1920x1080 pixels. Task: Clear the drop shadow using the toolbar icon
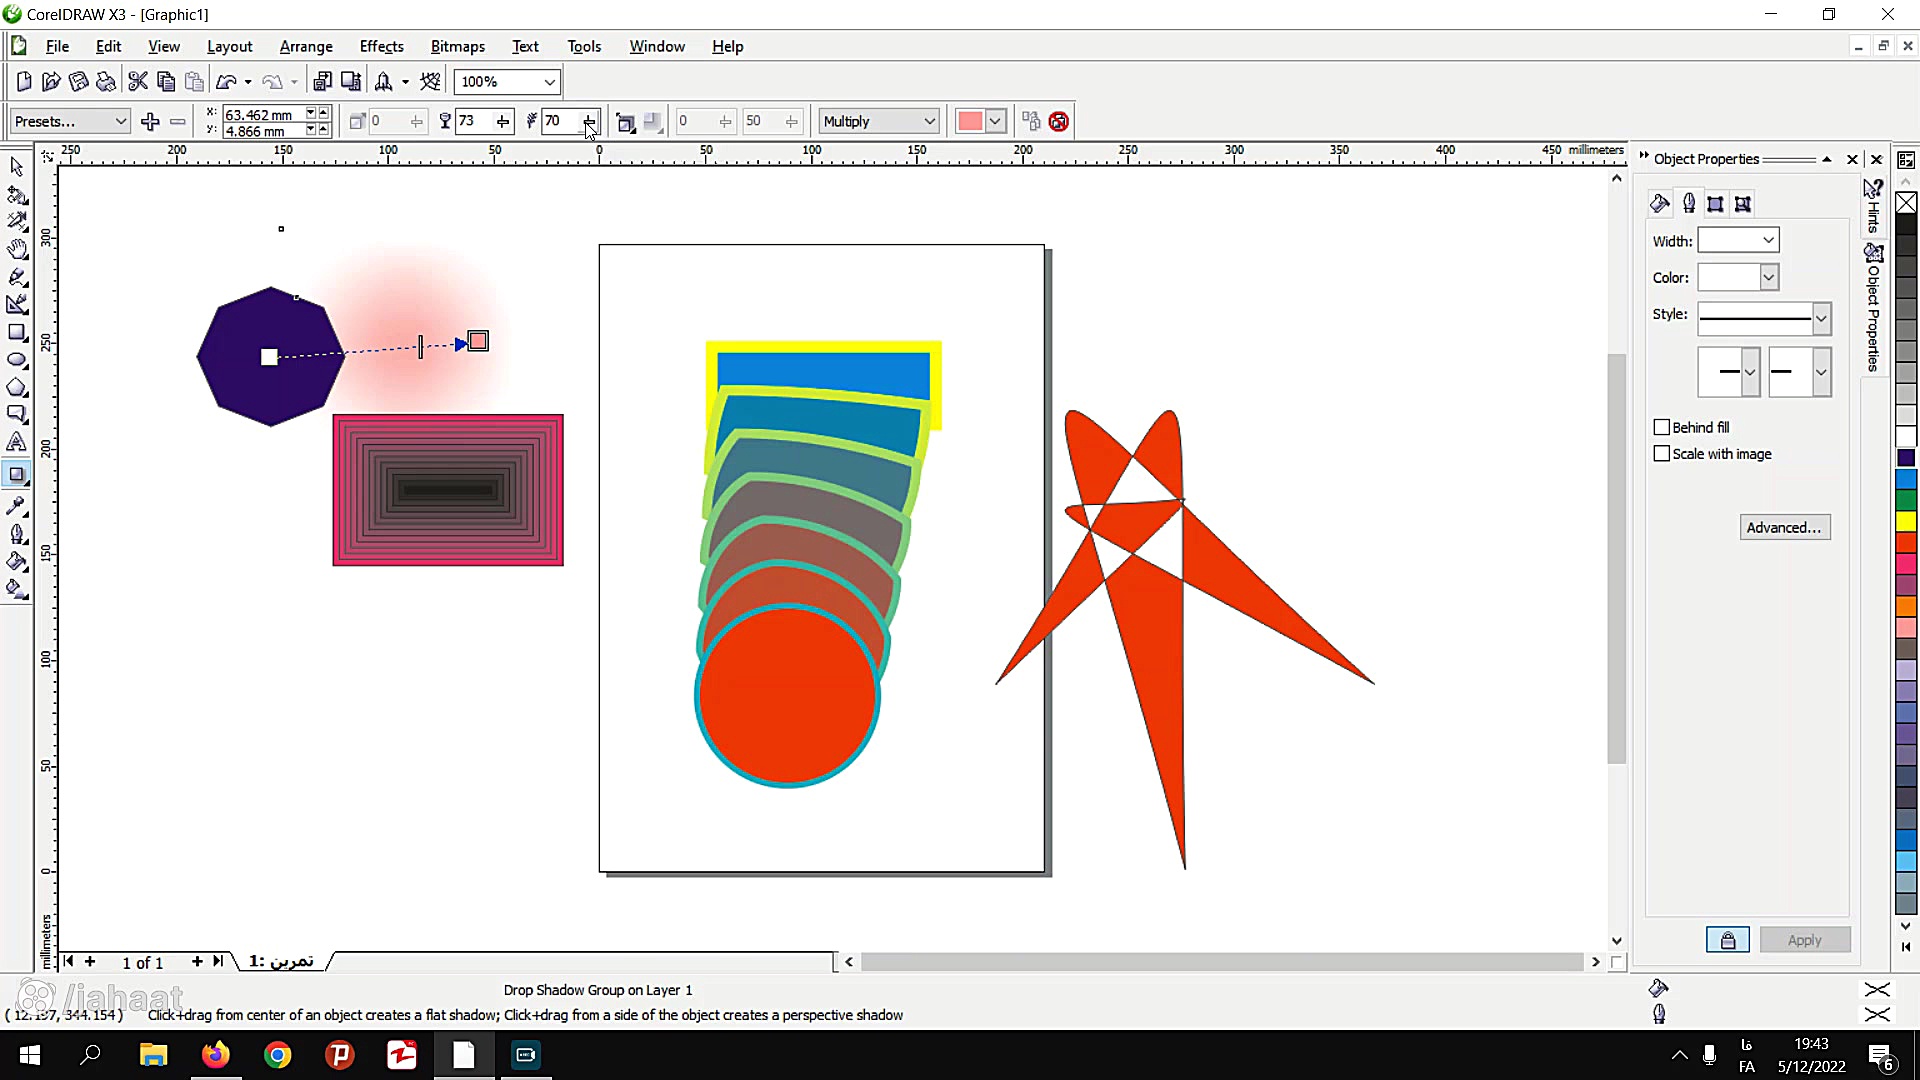coord(1059,121)
